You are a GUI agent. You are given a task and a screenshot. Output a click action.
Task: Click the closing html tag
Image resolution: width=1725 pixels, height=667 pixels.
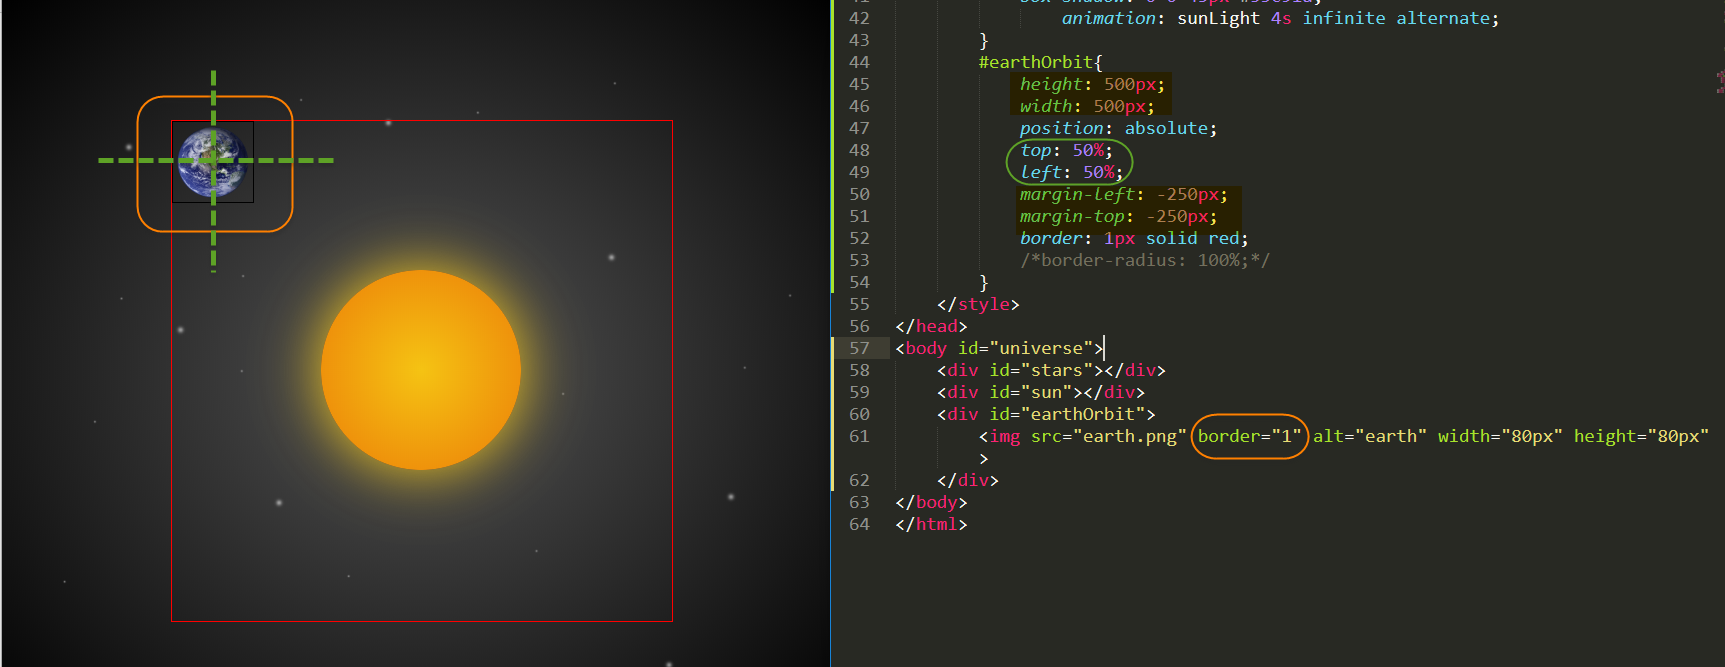[x=931, y=524]
